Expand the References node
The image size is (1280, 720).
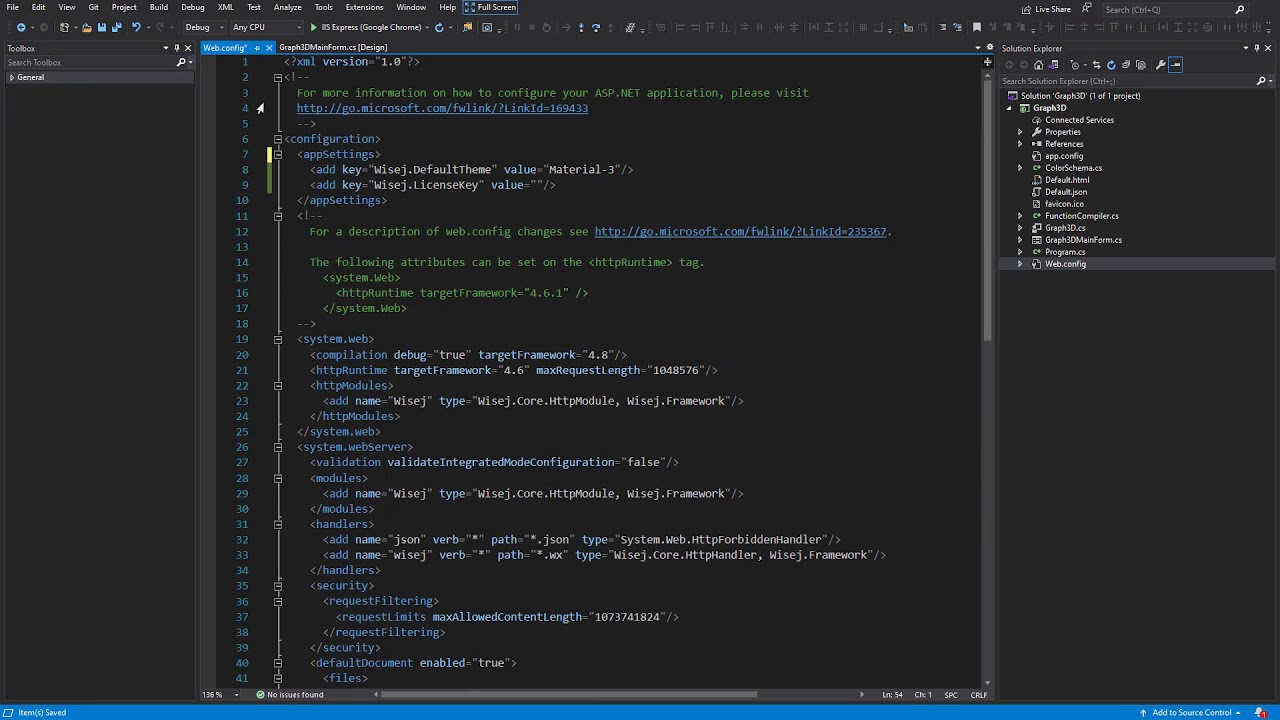coord(1020,144)
